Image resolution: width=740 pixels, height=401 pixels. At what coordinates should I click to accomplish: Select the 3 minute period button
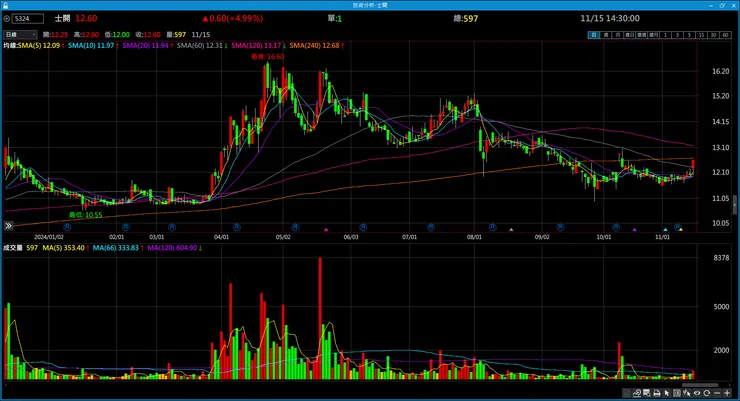[677, 35]
